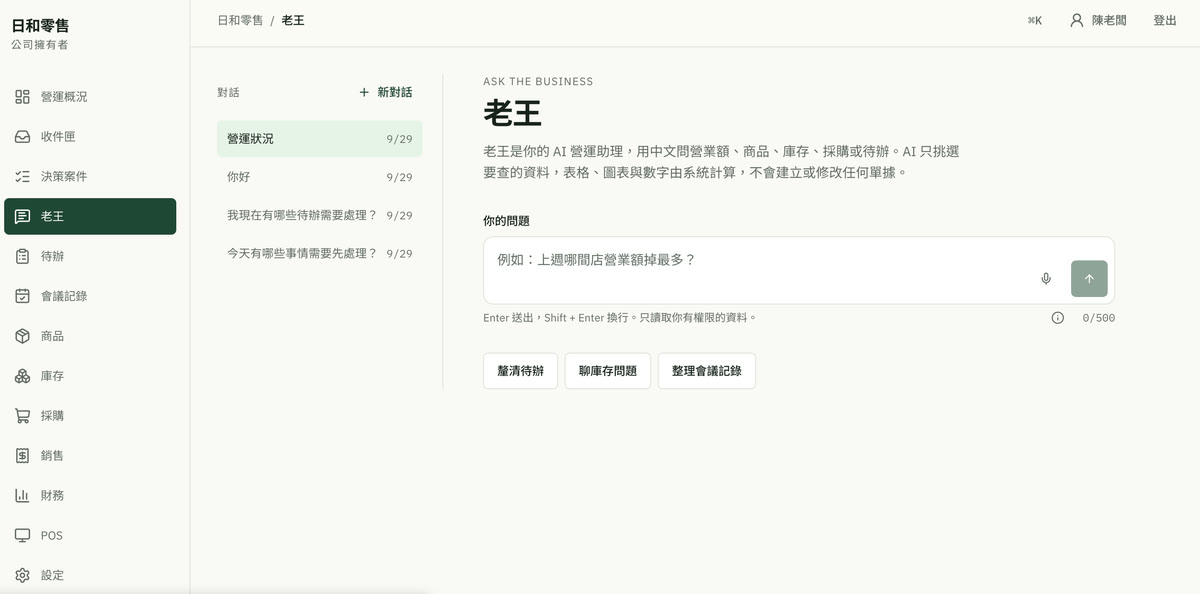Click the POS monitor icon
Screen dimensions: 1200x594
22,535
